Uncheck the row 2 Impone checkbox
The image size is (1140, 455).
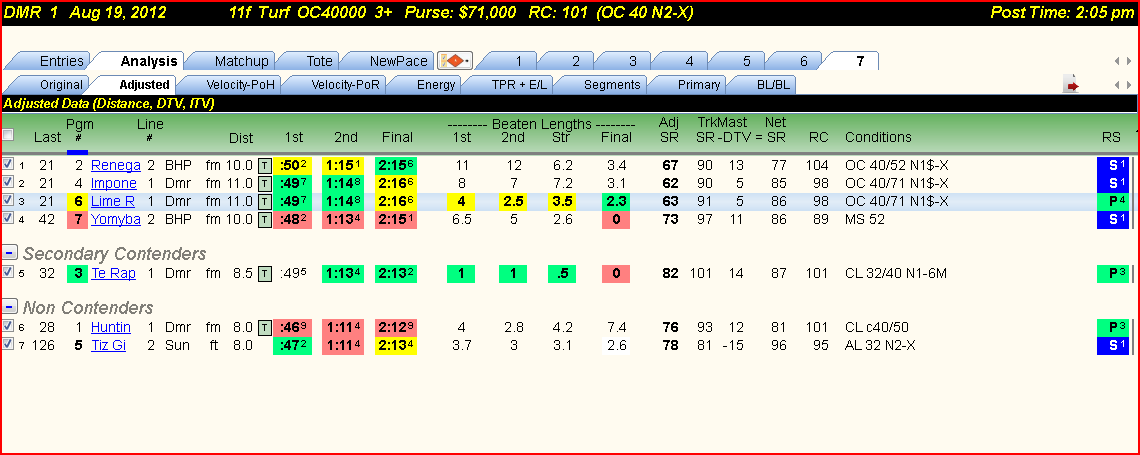(x=8, y=182)
